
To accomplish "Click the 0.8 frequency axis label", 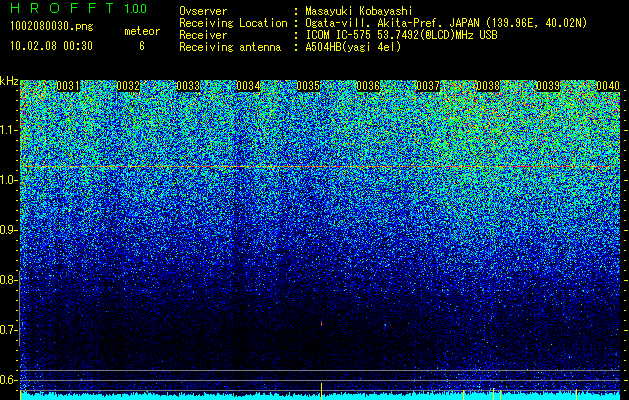I will click(8, 280).
